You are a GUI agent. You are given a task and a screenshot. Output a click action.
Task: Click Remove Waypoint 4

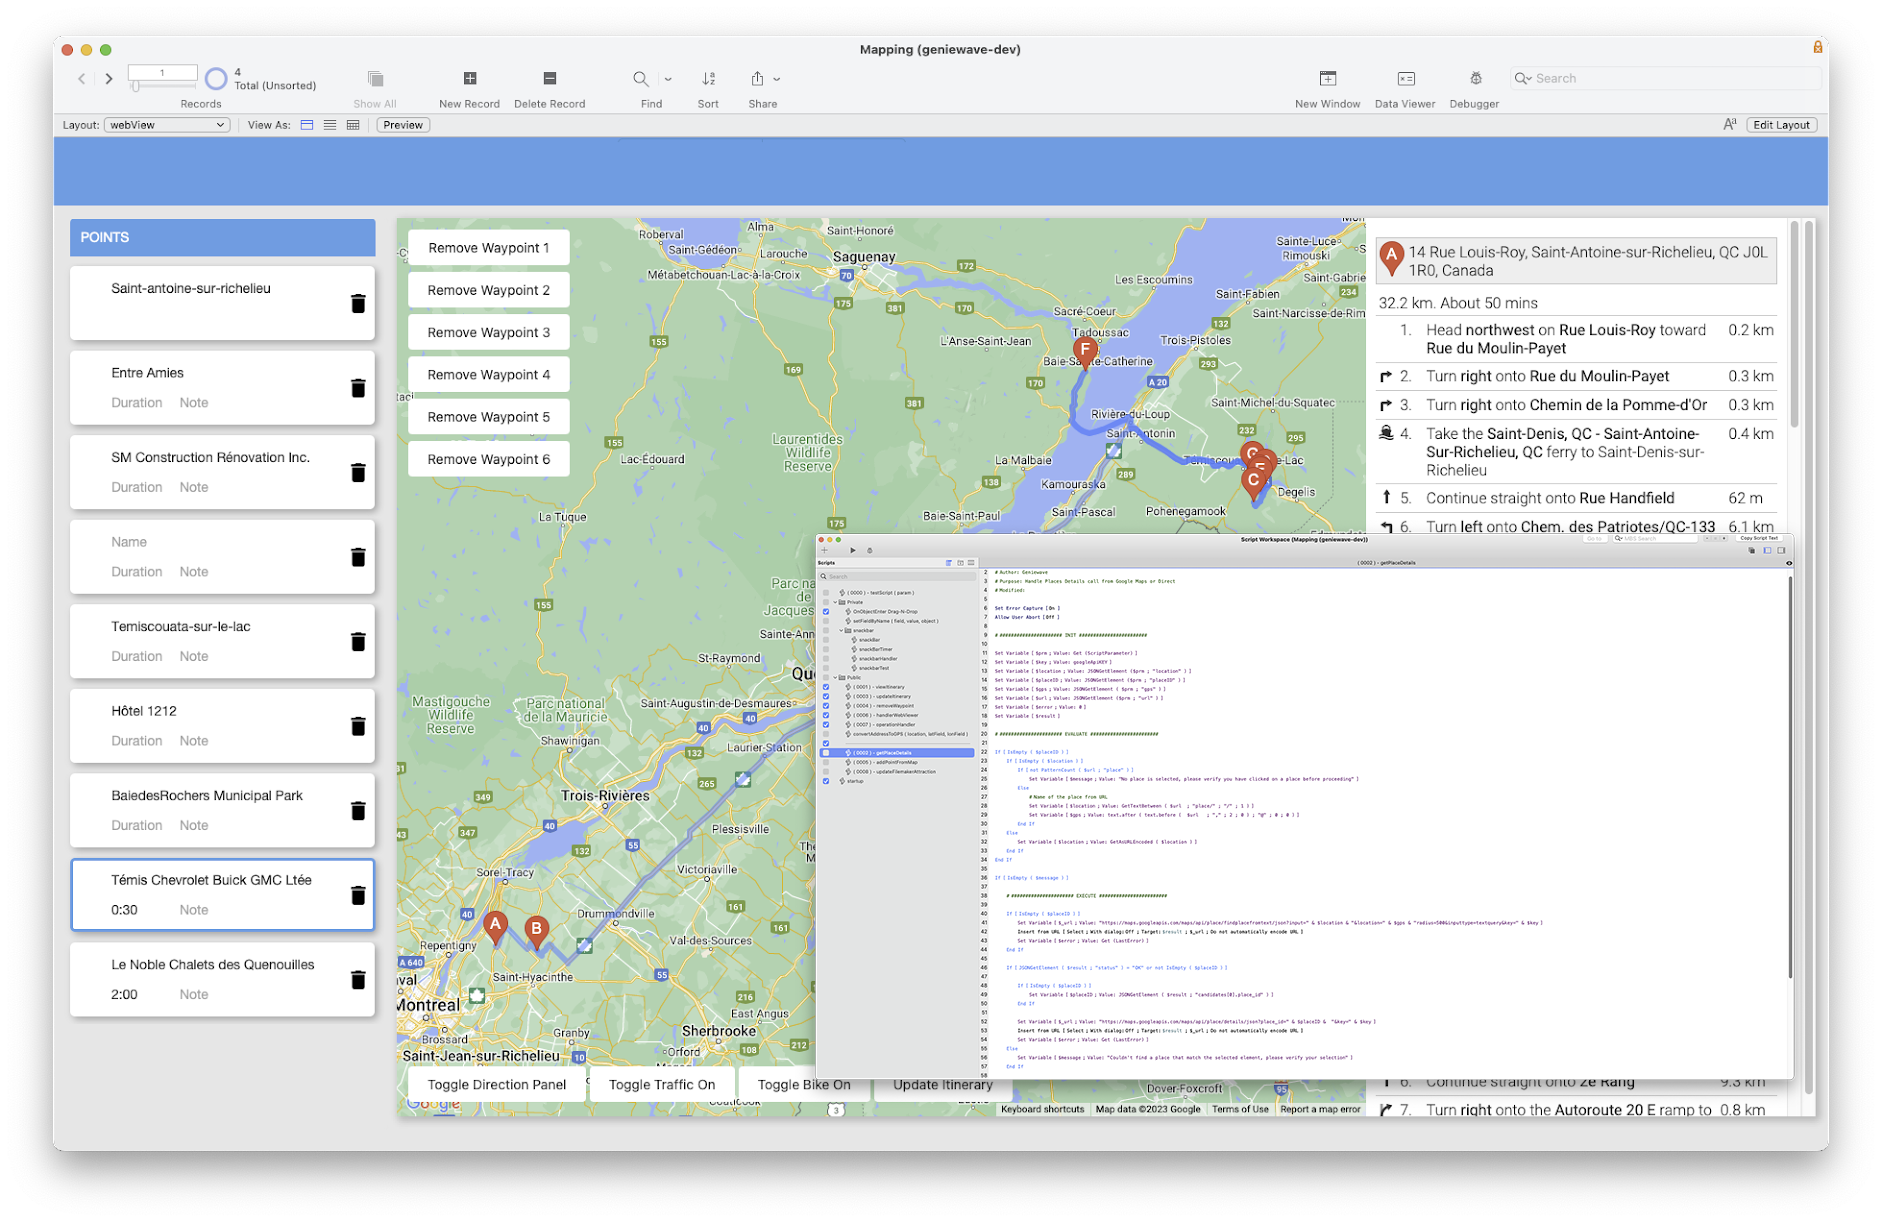pyautogui.click(x=489, y=375)
